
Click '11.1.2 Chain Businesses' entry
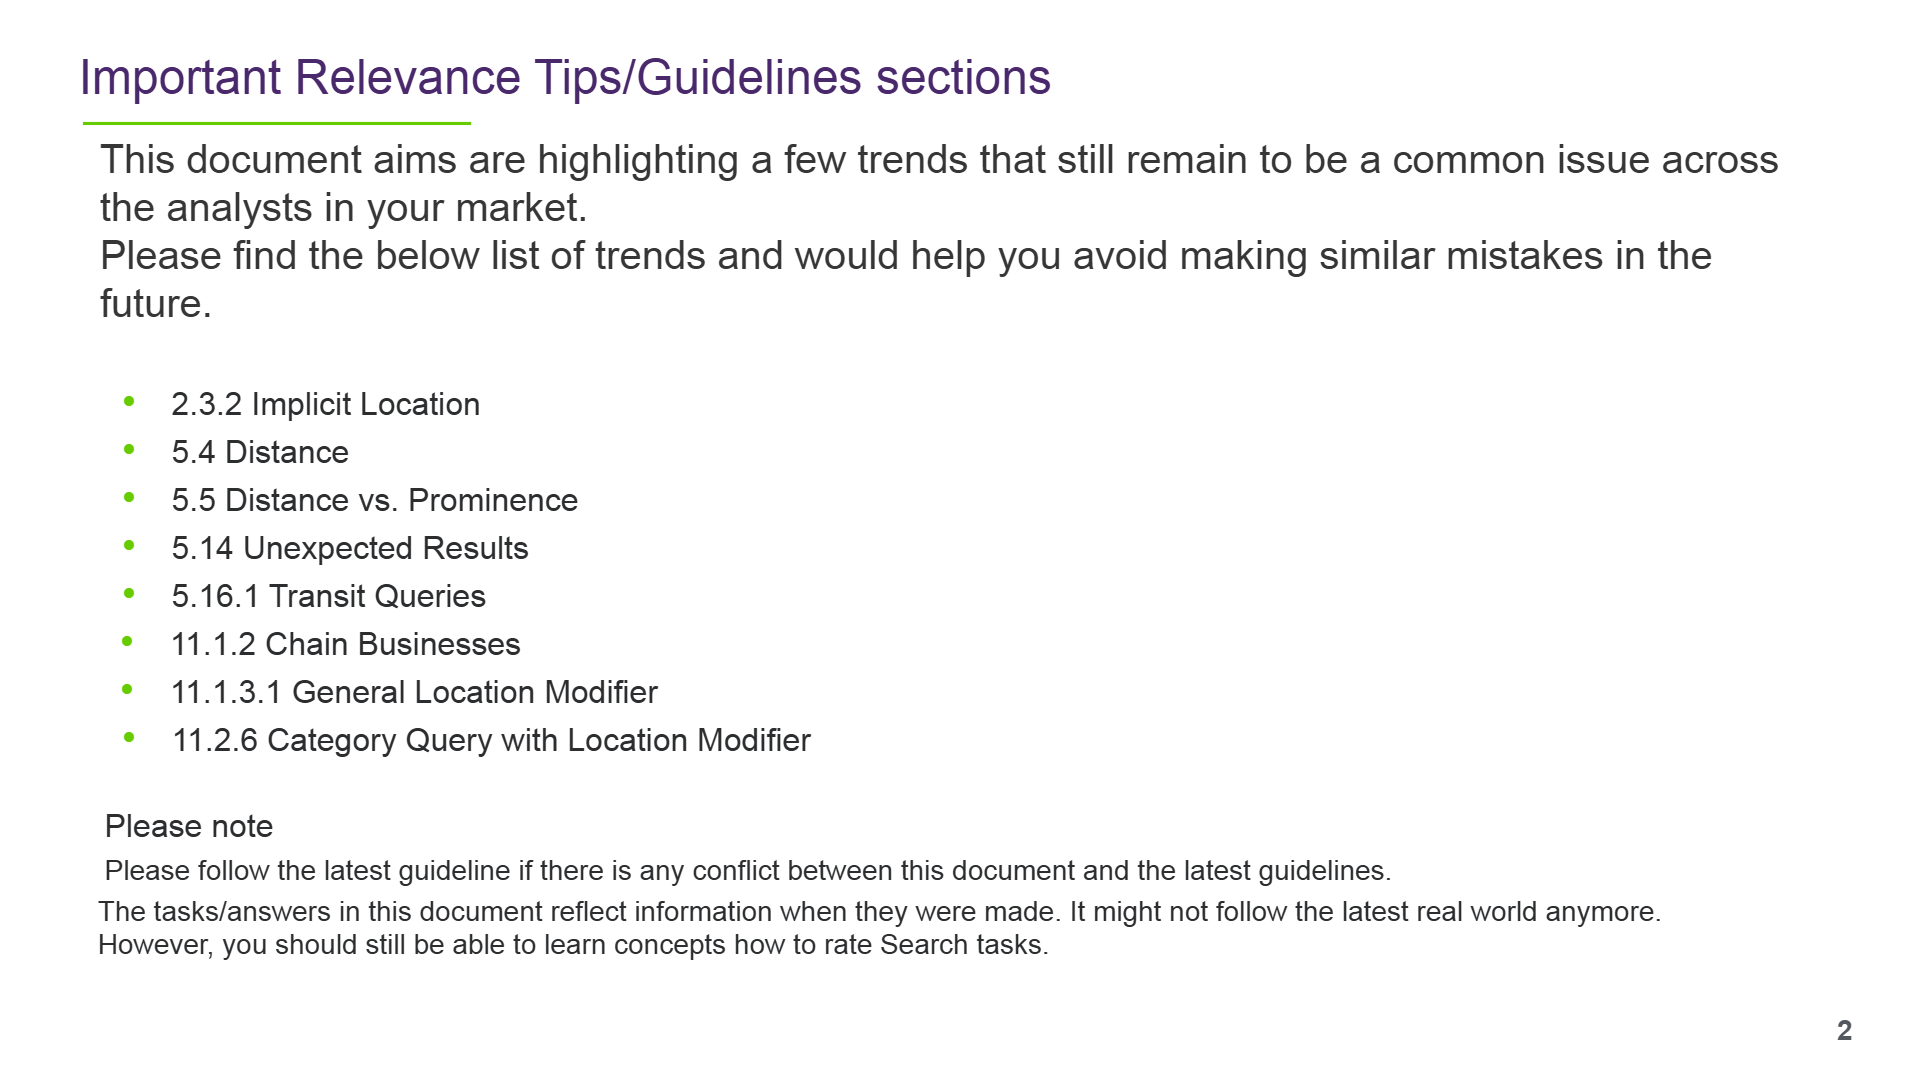345,645
